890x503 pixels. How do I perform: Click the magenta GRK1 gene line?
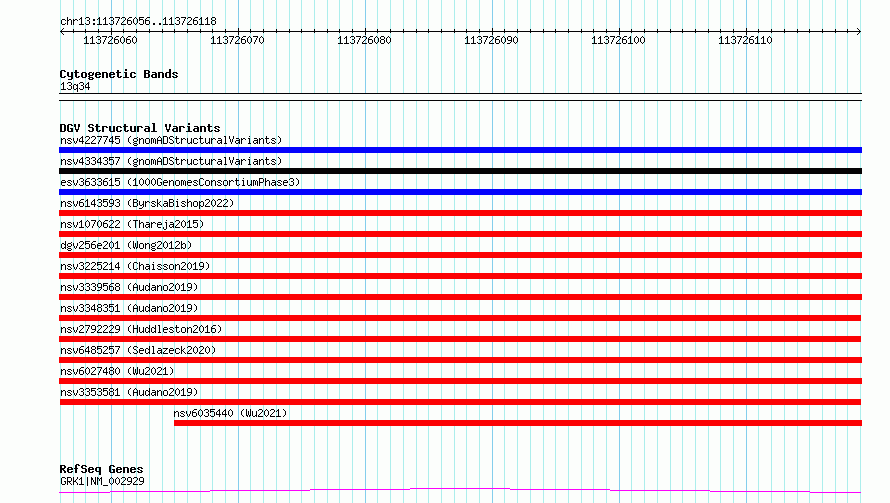coord(460,491)
